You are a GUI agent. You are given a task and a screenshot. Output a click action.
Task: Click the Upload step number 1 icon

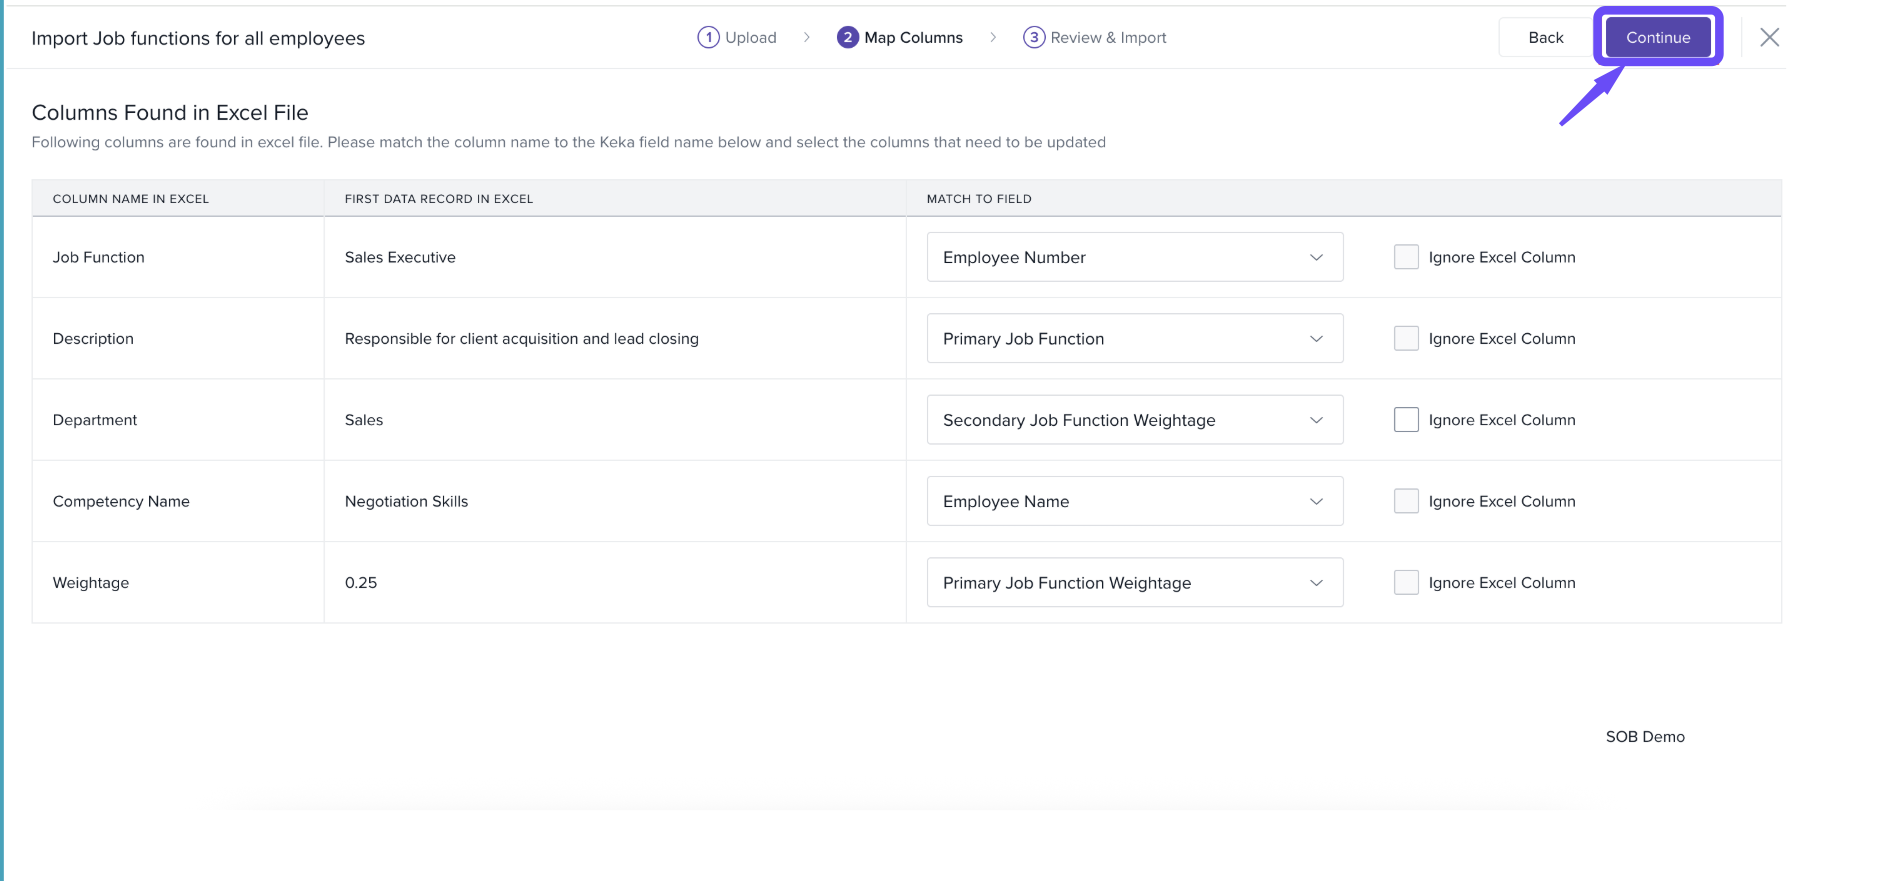tap(708, 38)
